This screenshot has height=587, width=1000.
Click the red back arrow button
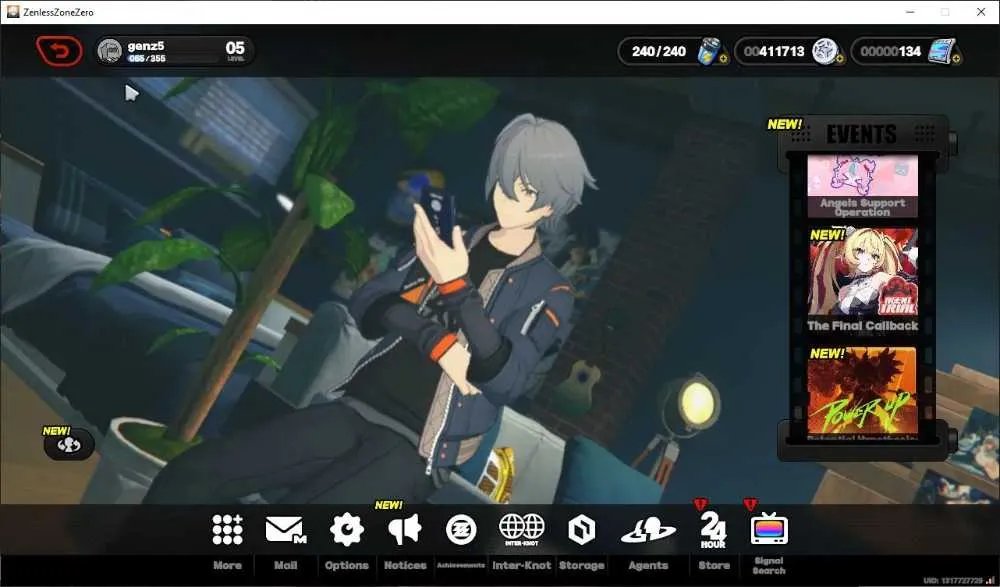click(x=59, y=51)
